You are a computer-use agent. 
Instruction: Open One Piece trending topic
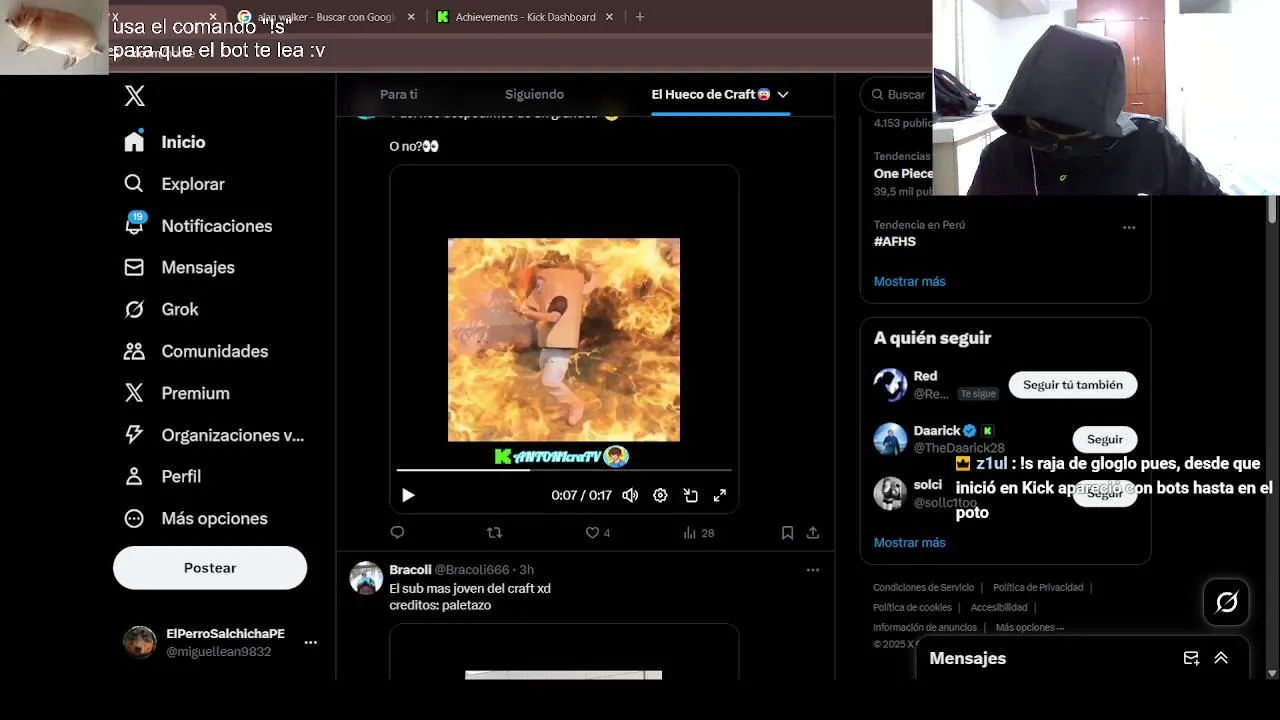click(x=903, y=173)
